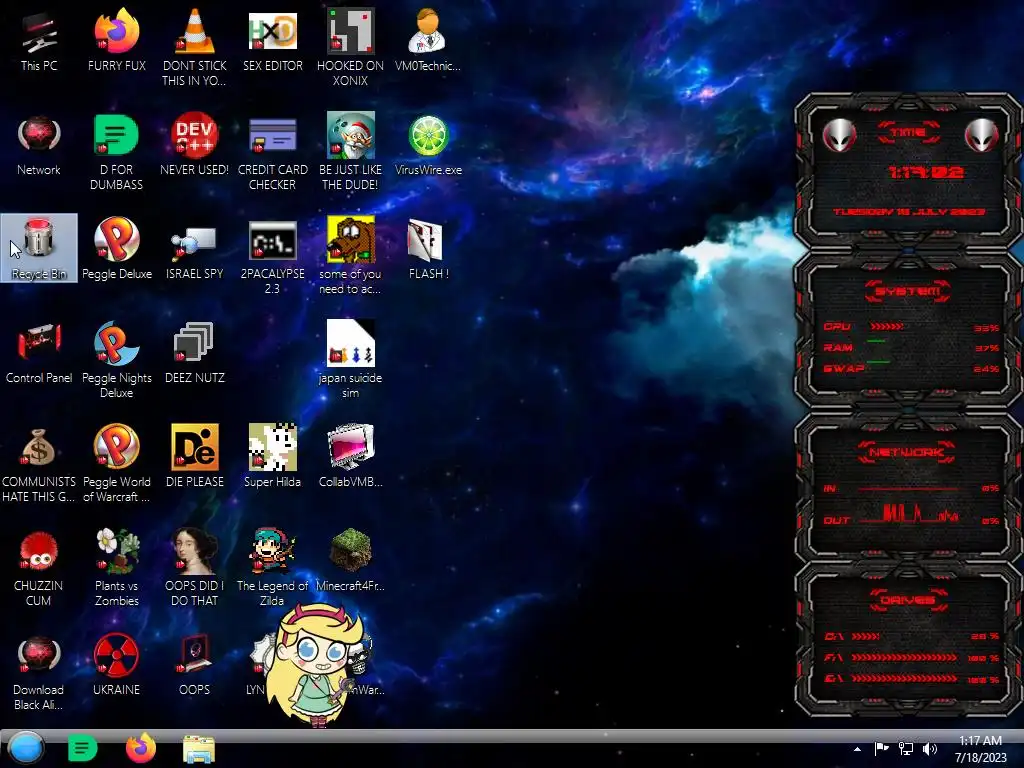Screen dimensions: 1024x768
Task: Click BE JUST LIKE THE DUDE icon
Action: [x=350, y=152]
